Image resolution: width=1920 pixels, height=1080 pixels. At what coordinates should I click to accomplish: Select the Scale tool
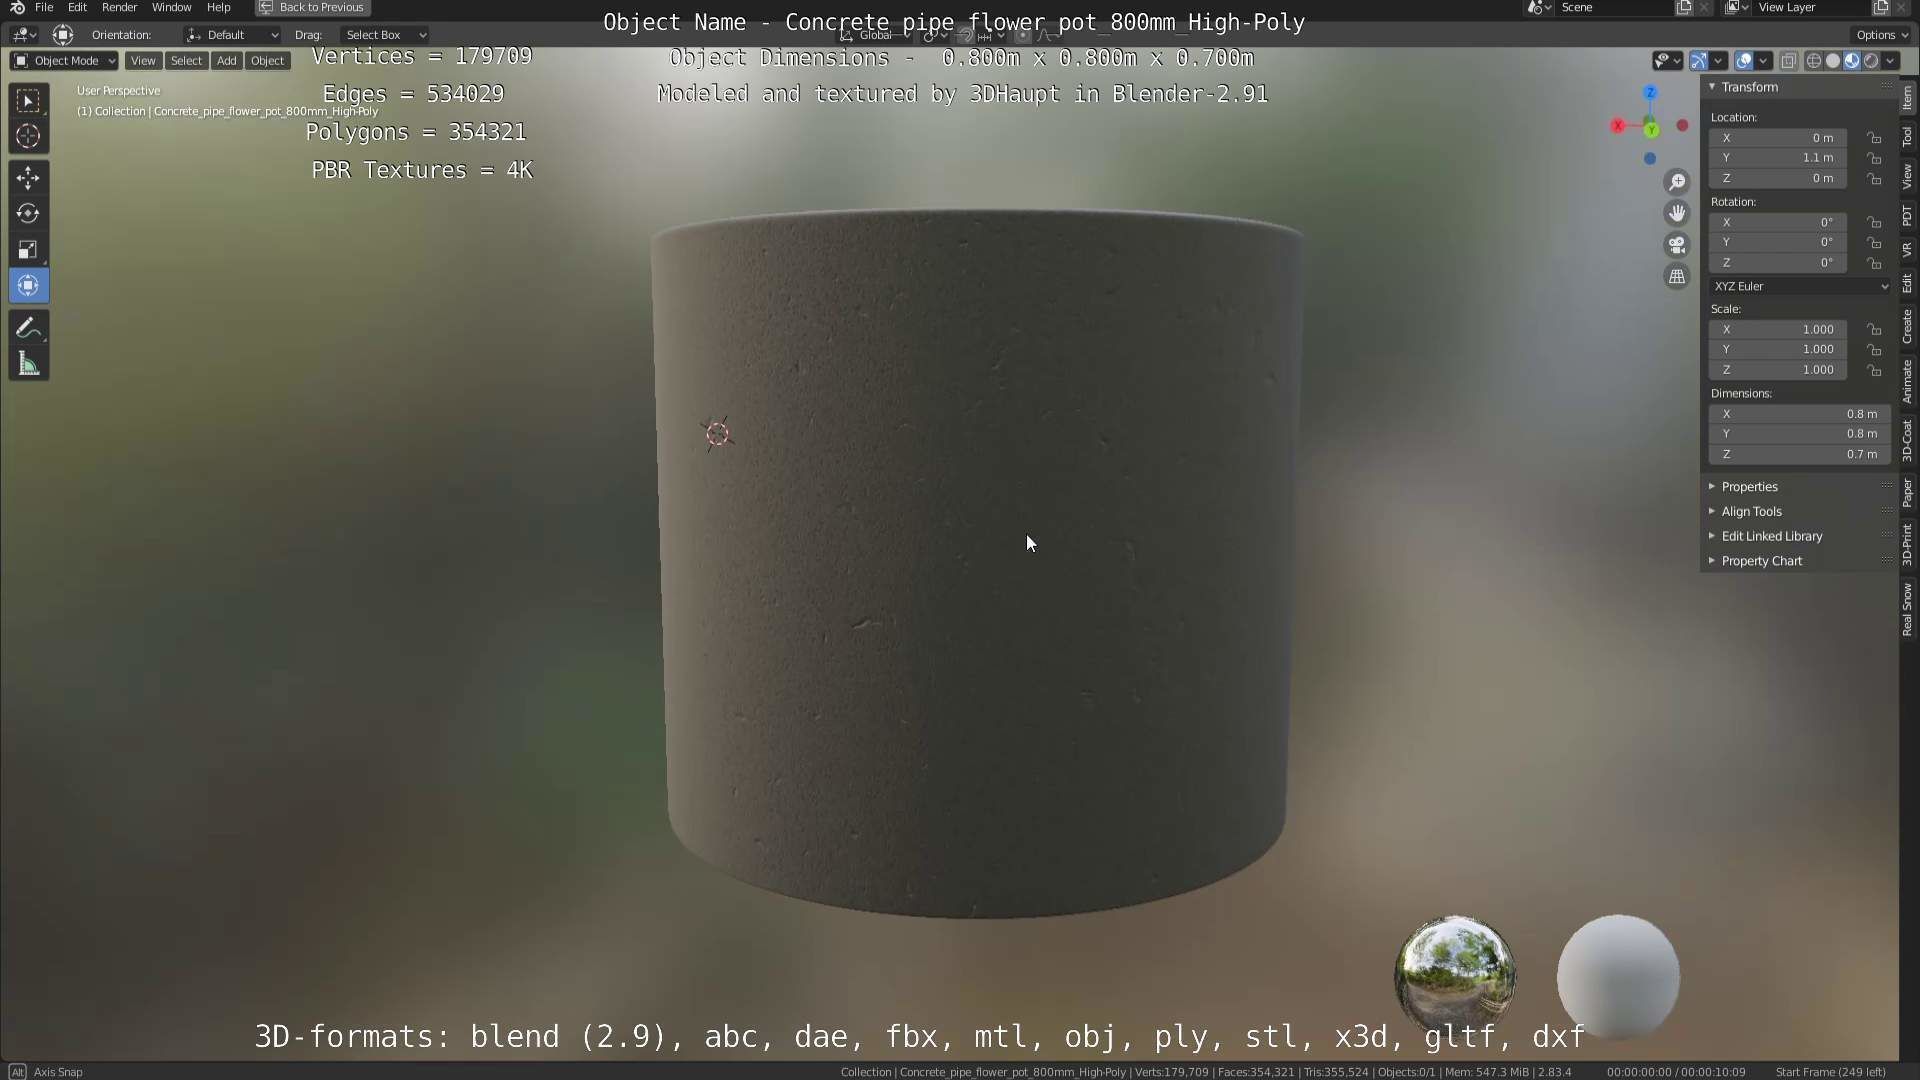tap(28, 250)
